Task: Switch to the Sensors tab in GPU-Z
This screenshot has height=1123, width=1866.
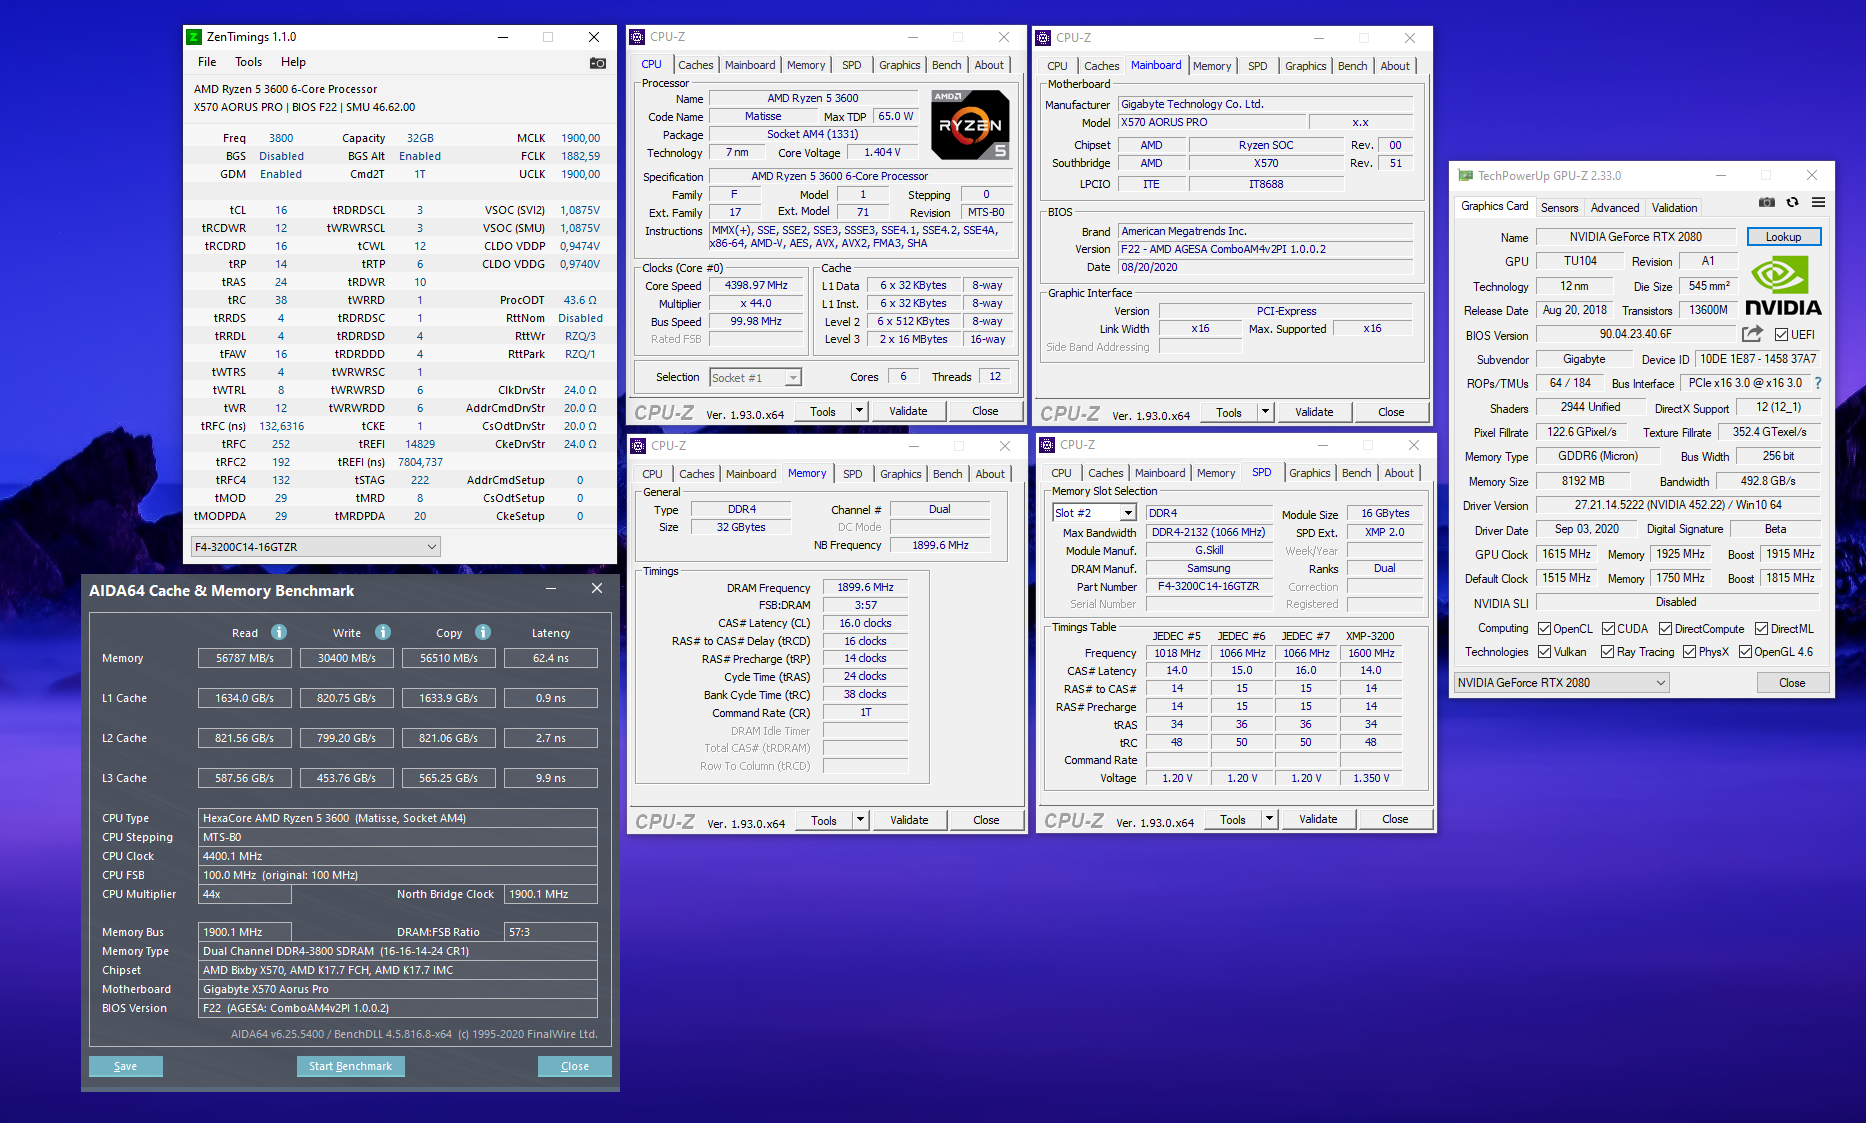Action: [x=1559, y=208]
